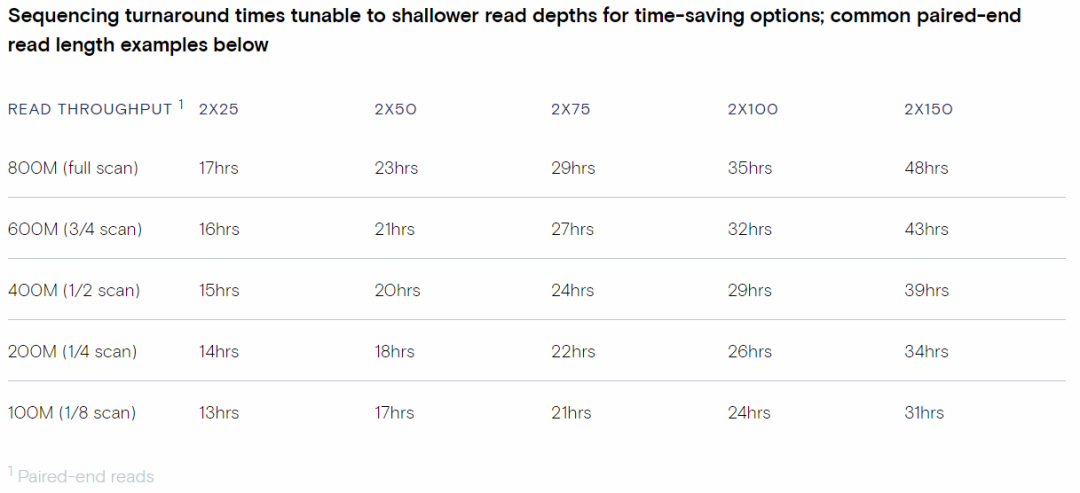Select the 27hrs cell in the 600M row
Screen dimensions: 1080x493
573,229
